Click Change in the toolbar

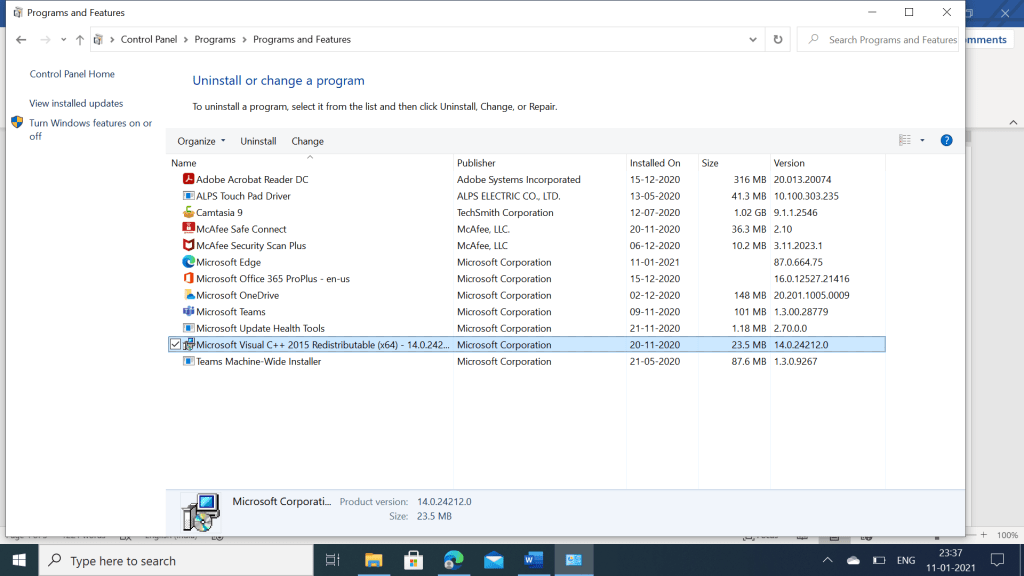coord(308,141)
